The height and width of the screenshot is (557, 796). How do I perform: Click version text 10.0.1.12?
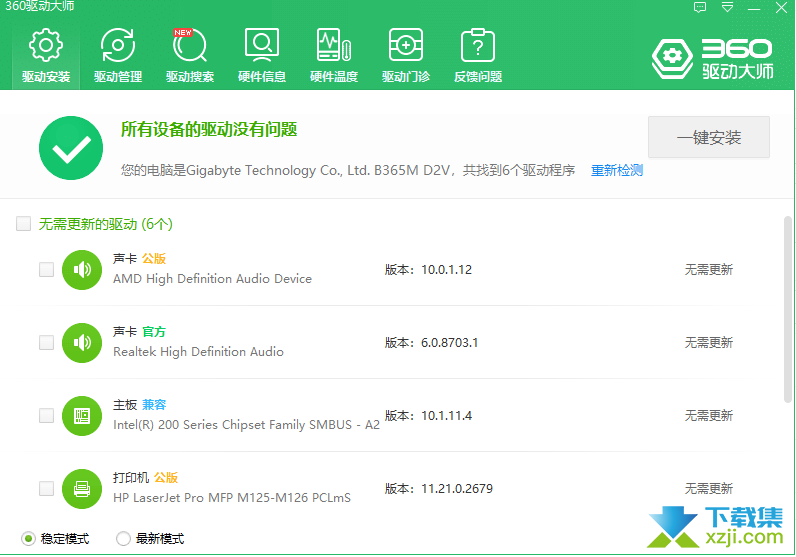pos(446,270)
